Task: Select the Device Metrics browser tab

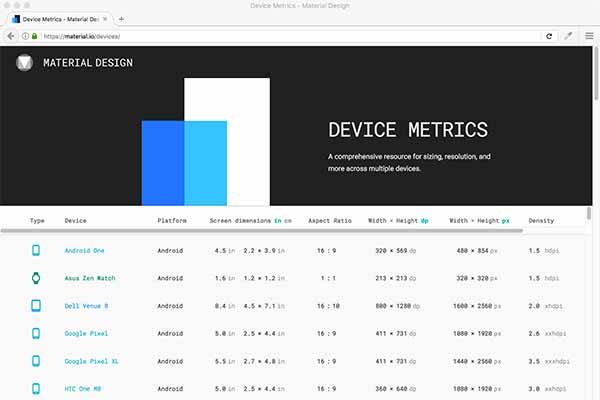Action: (60, 19)
